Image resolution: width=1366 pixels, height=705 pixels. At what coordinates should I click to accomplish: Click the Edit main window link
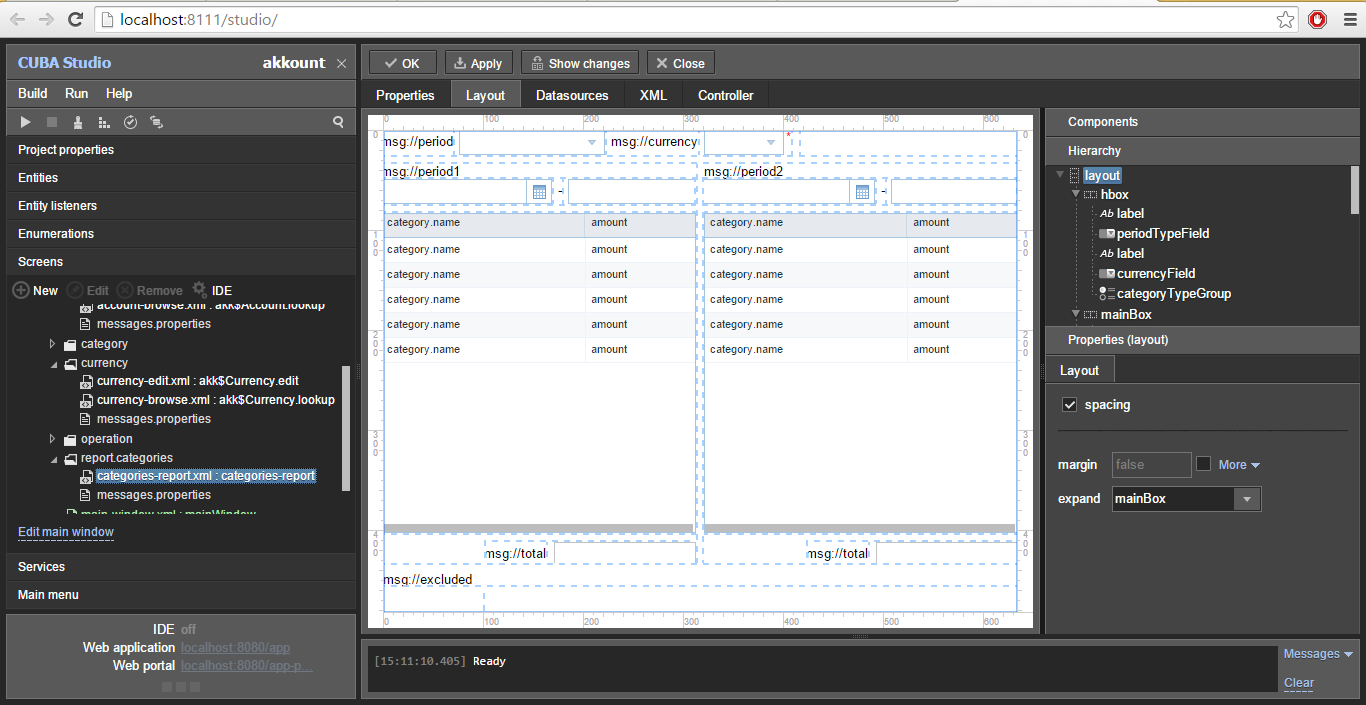(x=66, y=532)
